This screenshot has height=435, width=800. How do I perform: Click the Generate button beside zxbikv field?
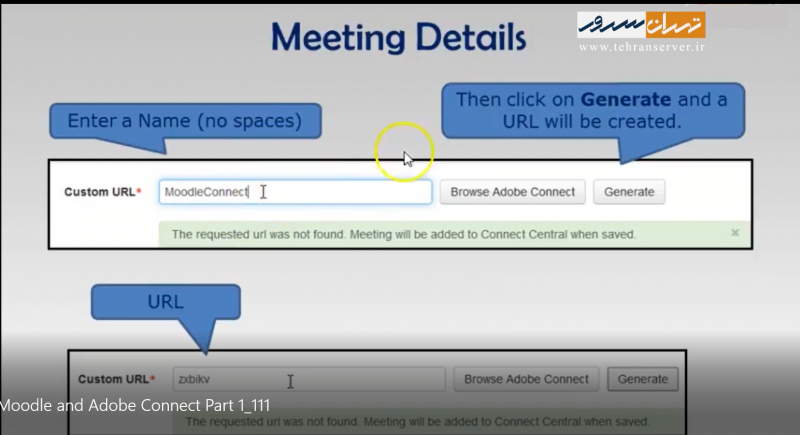point(643,379)
